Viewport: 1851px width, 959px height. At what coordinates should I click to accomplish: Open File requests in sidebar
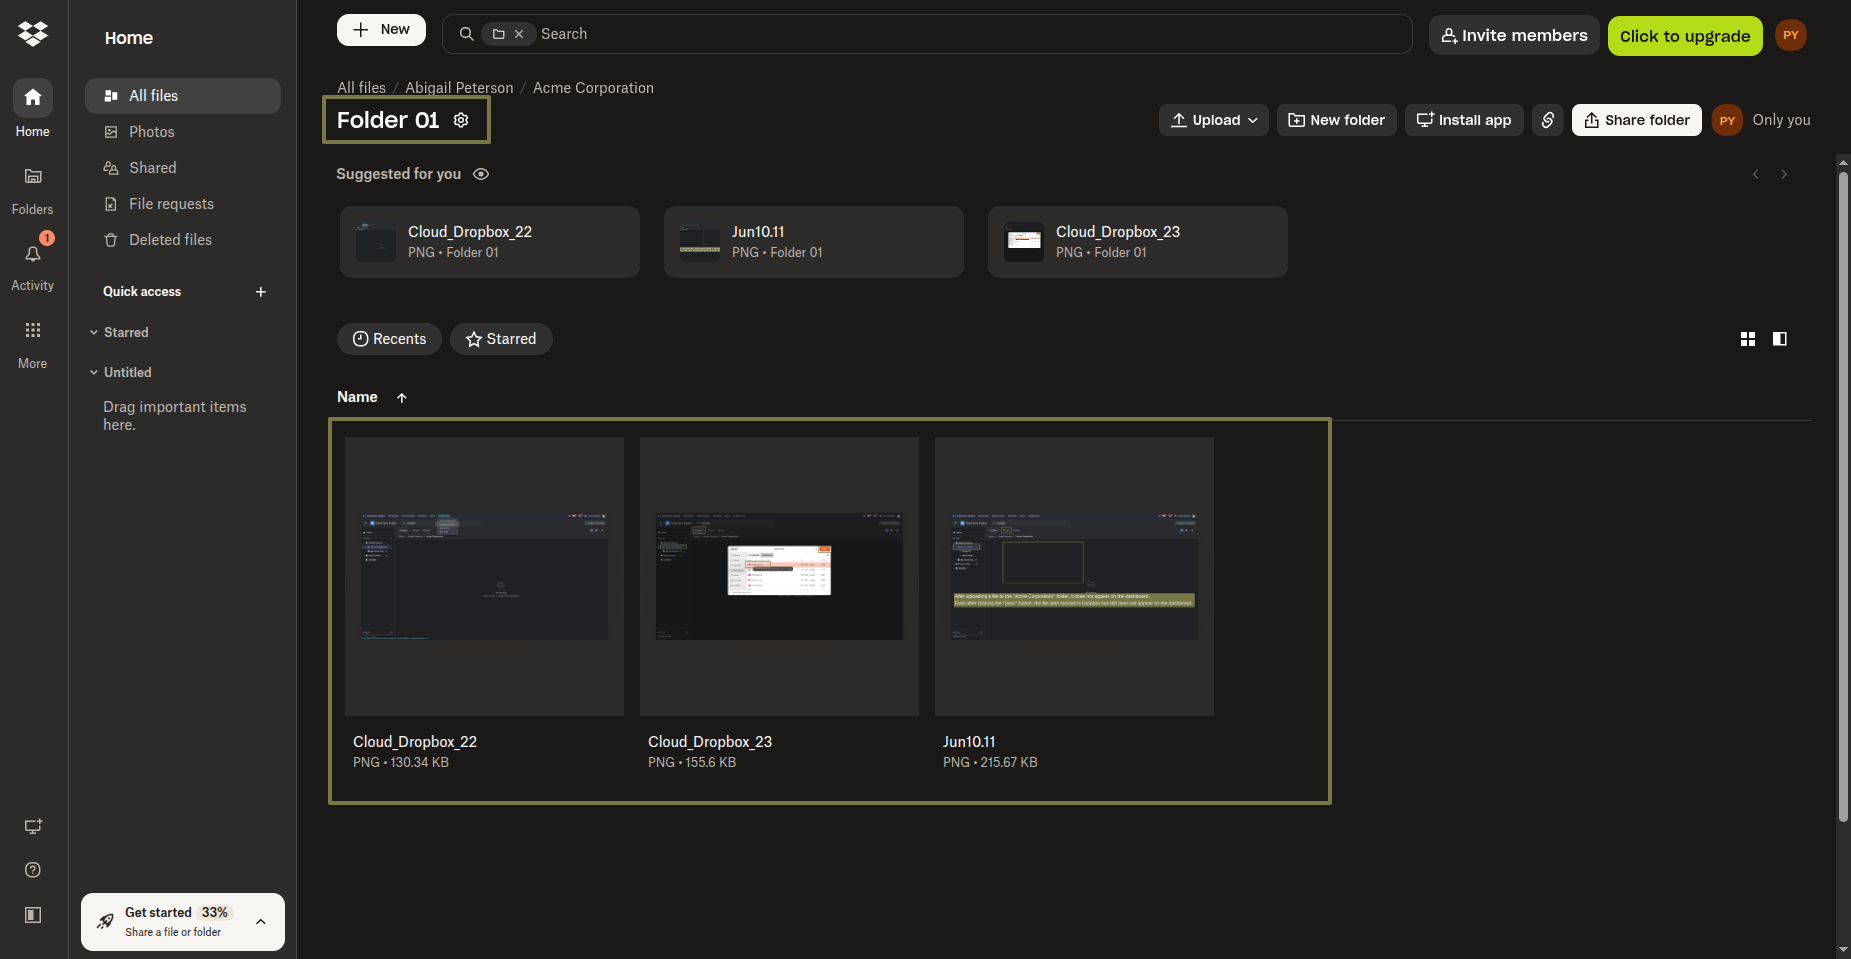pos(183,204)
